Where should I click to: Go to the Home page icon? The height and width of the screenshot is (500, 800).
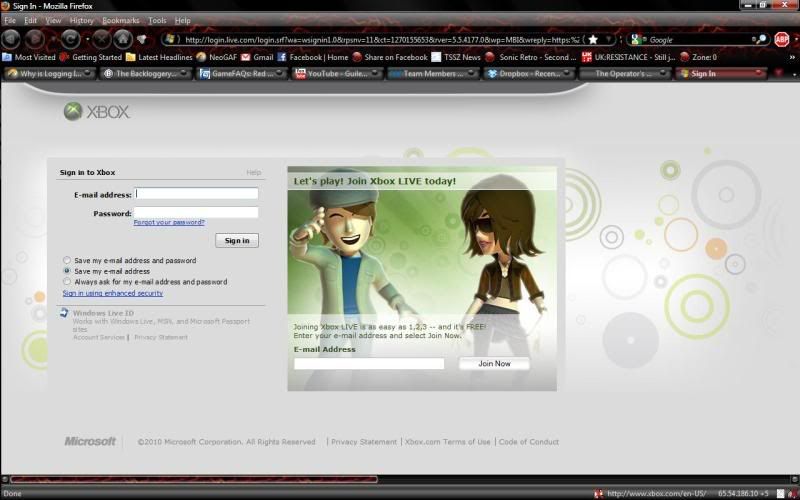[x=122, y=39]
